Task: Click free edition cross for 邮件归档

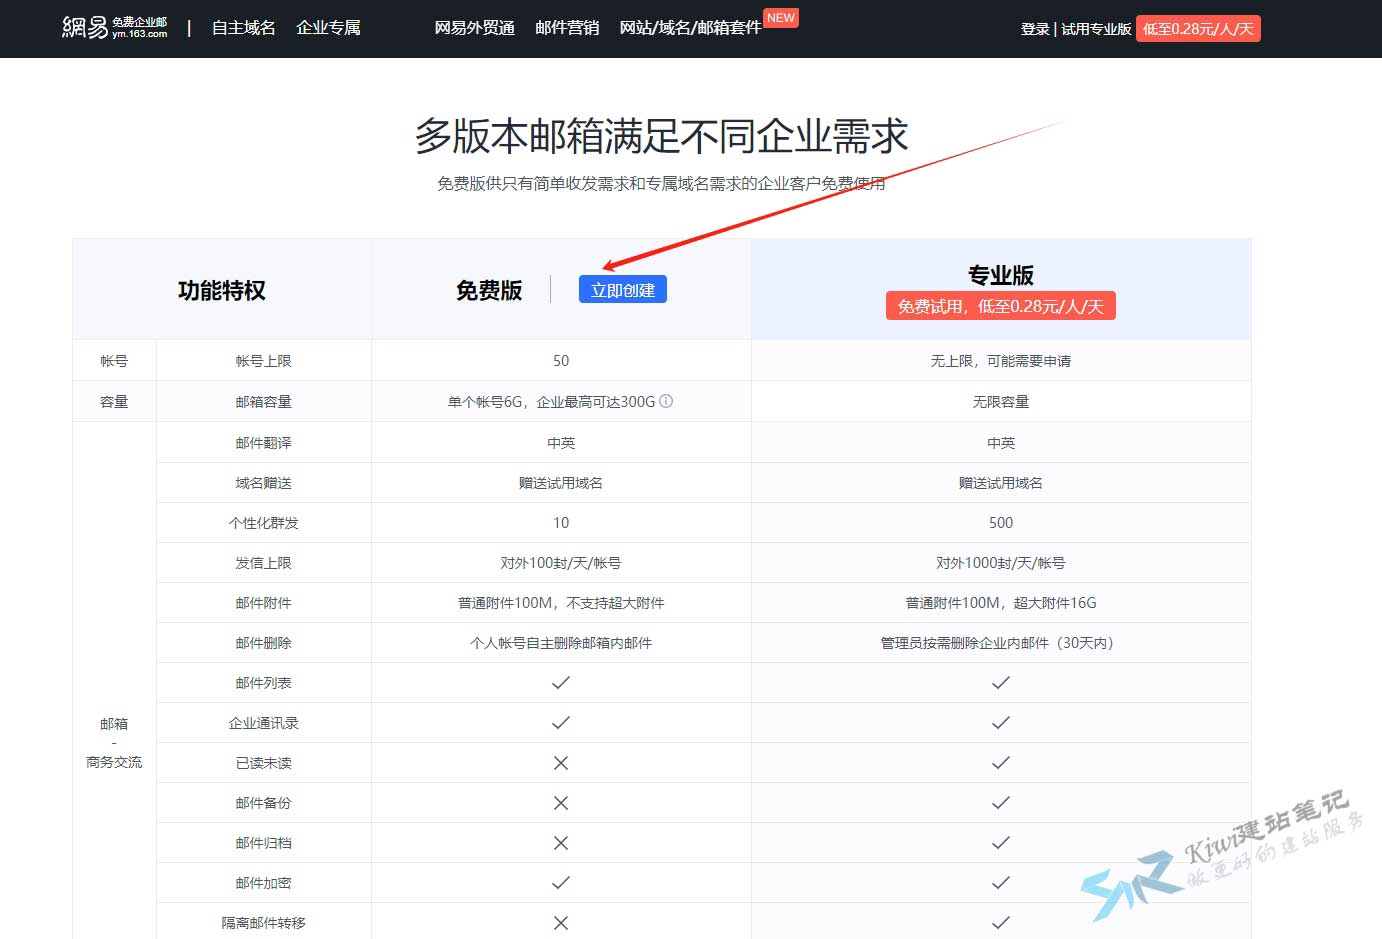Action: click(x=561, y=842)
